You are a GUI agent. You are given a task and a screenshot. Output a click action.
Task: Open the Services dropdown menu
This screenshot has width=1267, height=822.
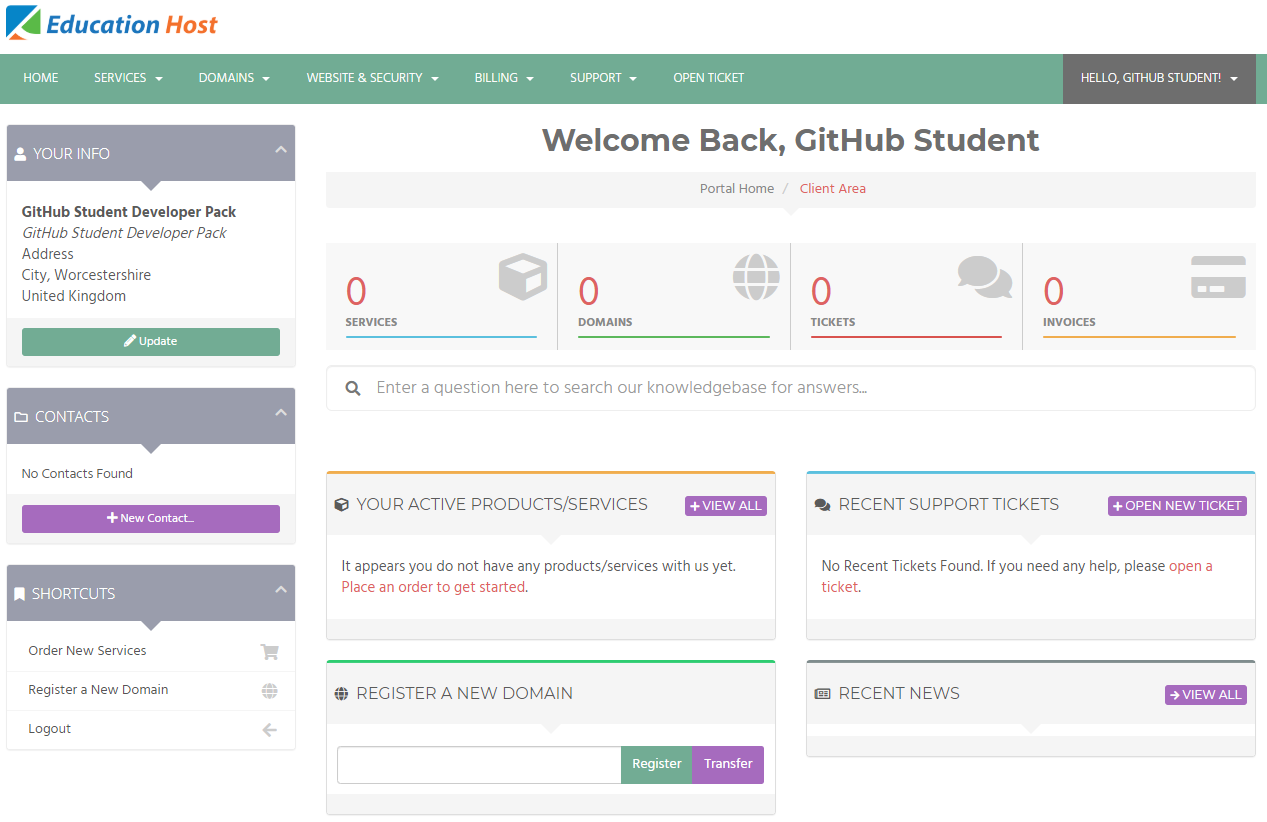tap(128, 78)
